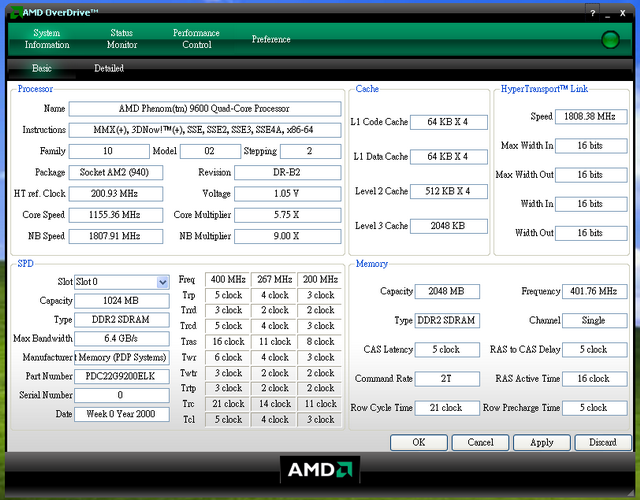The image size is (640, 500).
Task: Click the Level 2 Cache value 512 KB X 4
Action: [449, 191]
